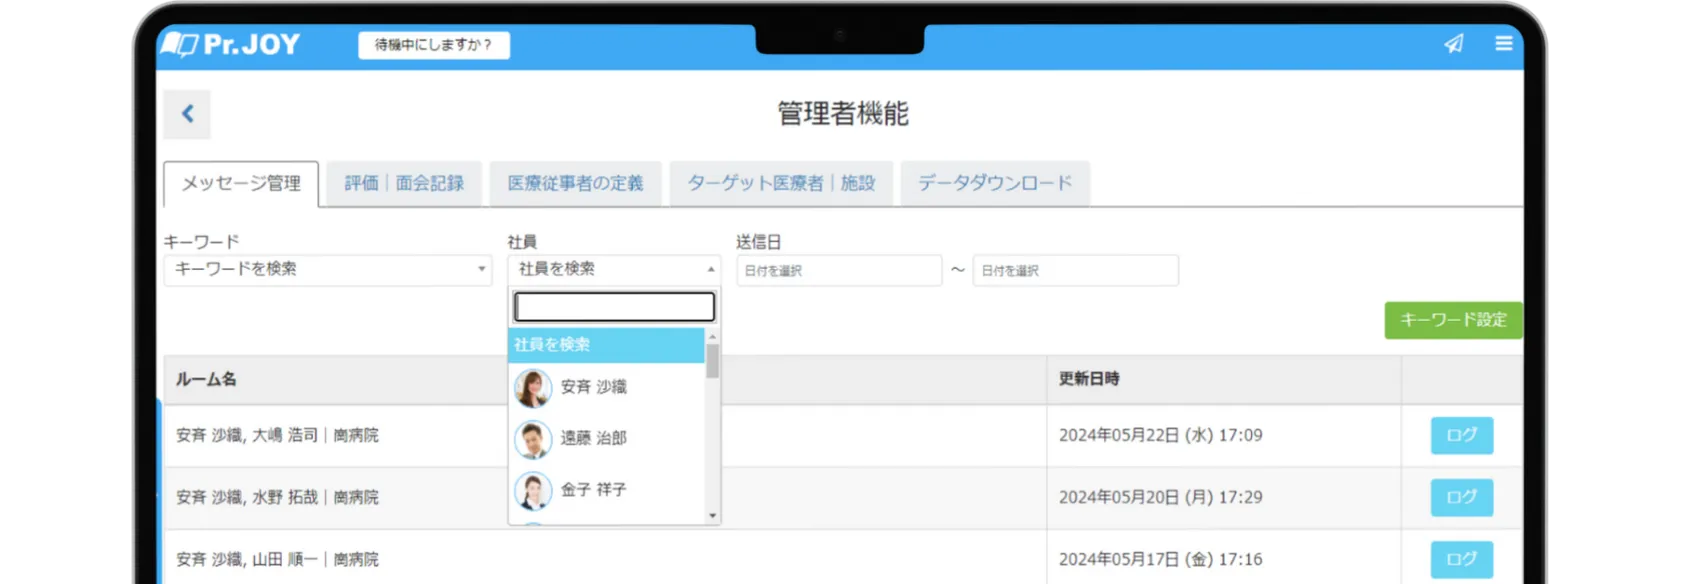Switch to 評価｜面会記録 tab
The image size is (1681, 584).
[404, 183]
